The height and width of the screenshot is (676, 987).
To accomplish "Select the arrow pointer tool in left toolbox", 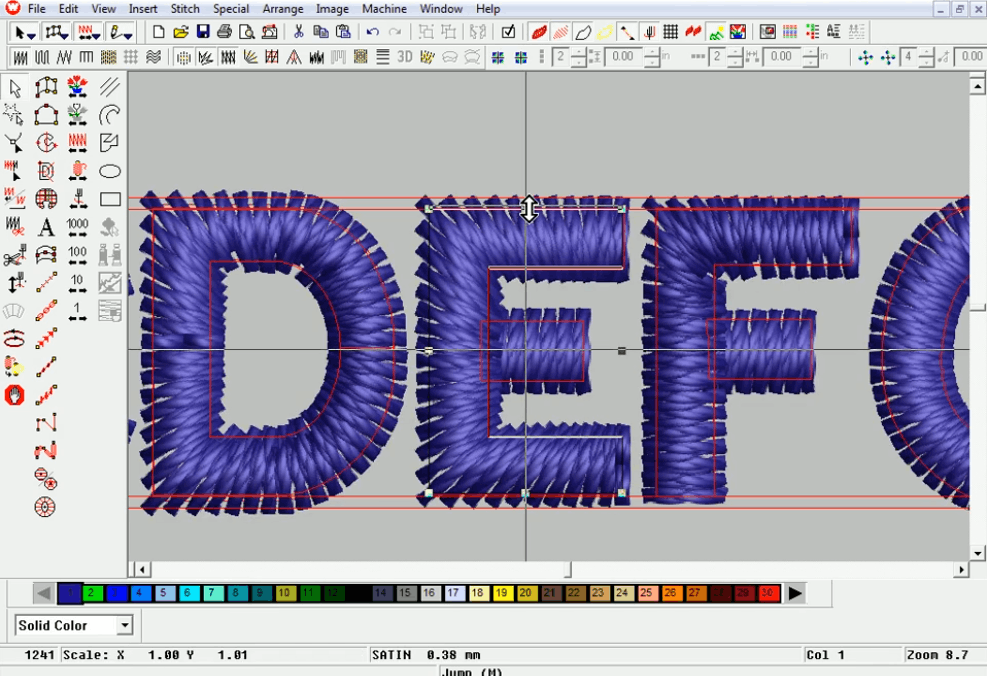I will pos(15,88).
